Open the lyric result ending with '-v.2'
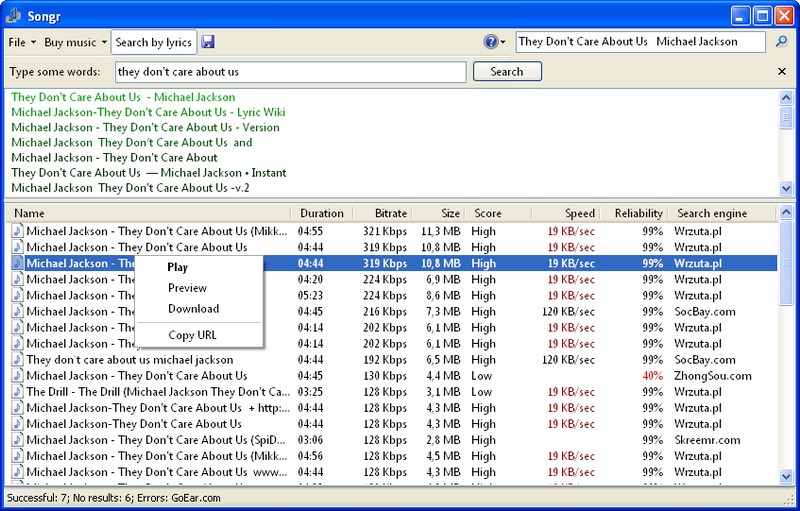The image size is (800, 511). pyautogui.click(x=130, y=188)
